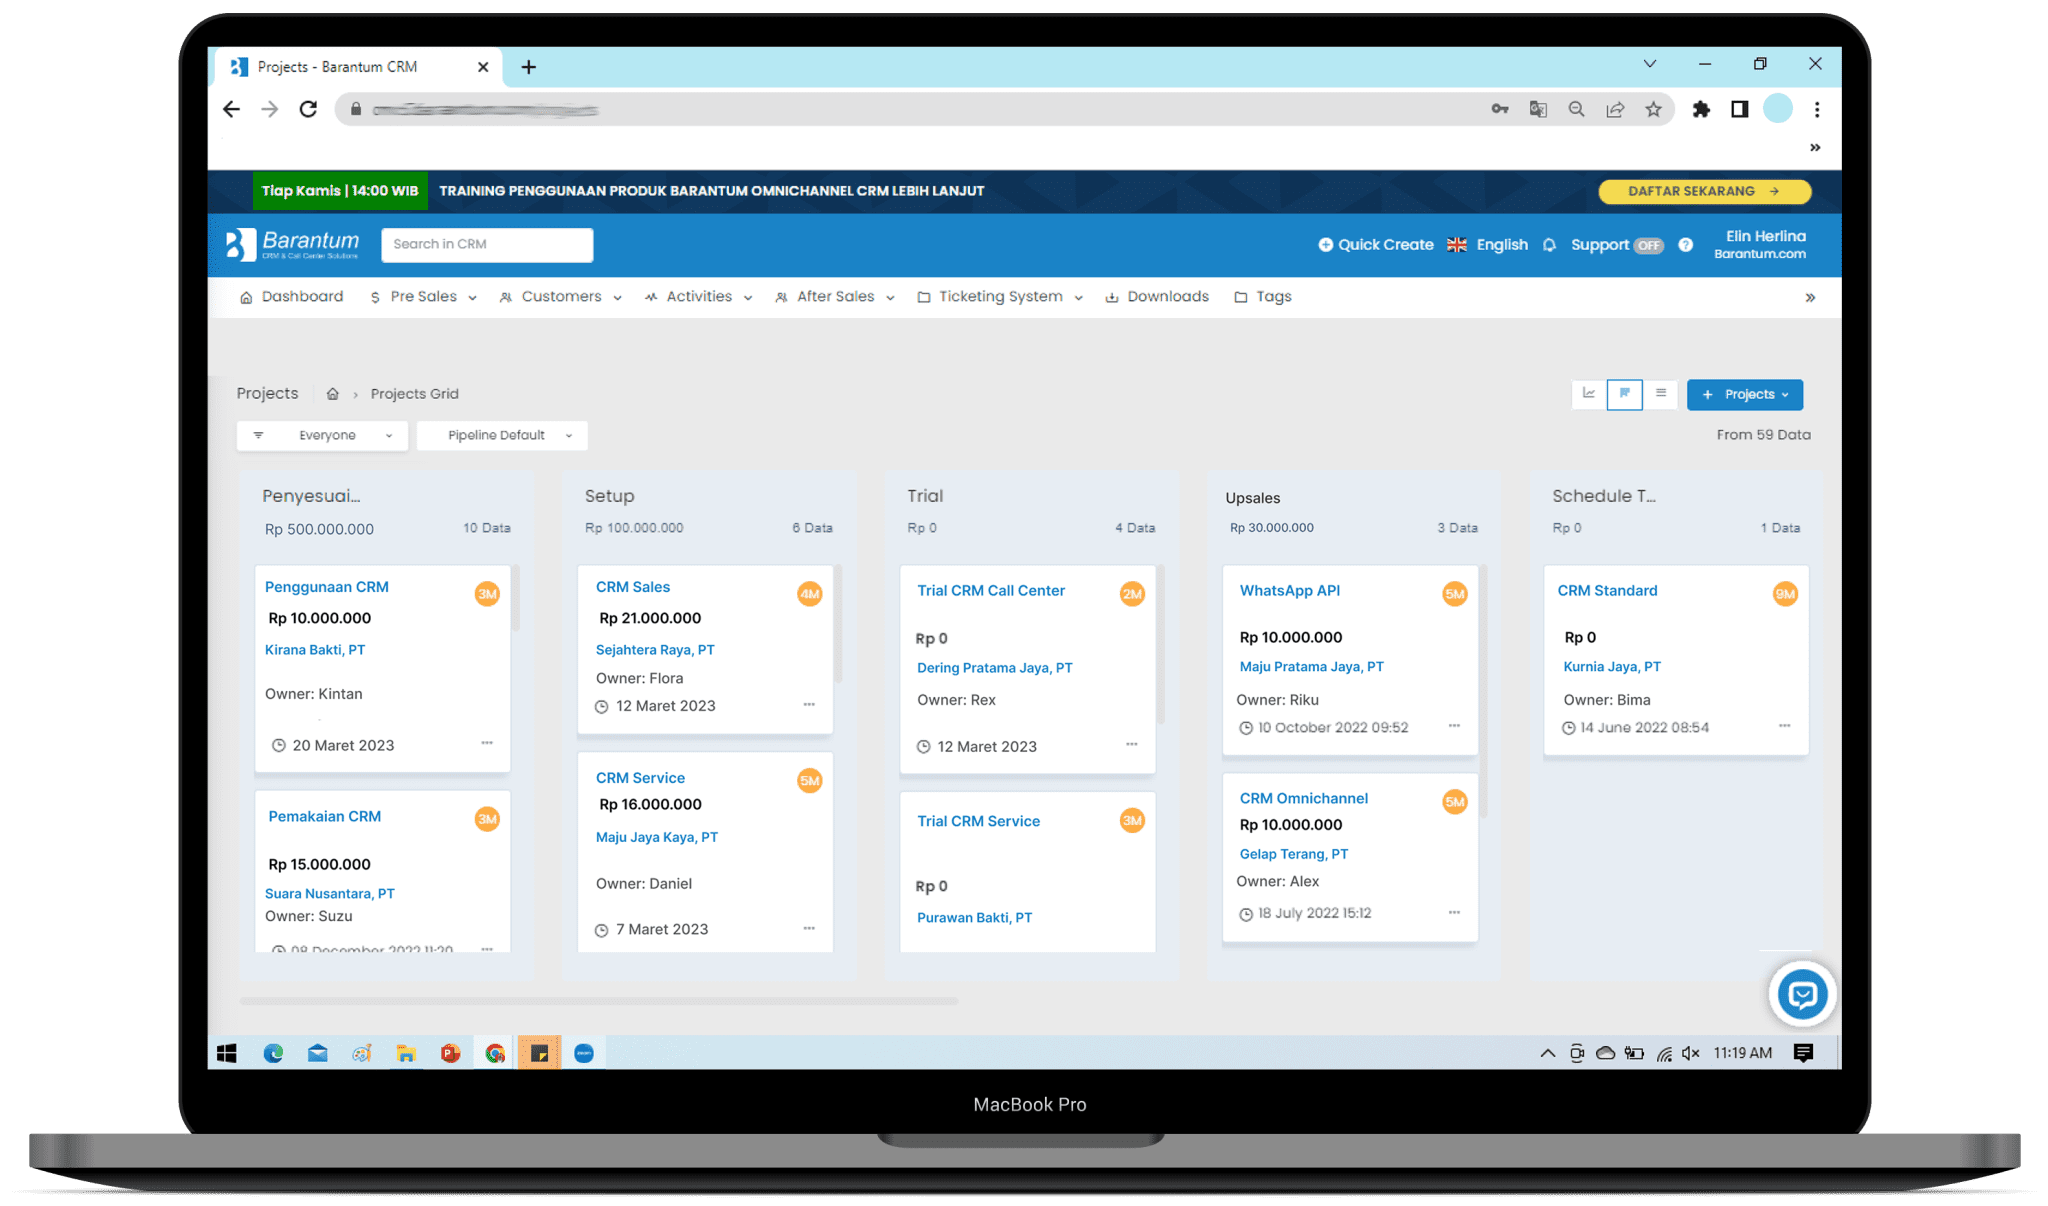Turn the Support OFF switch on
The height and width of the screenshot is (1206, 2048).
click(1650, 245)
